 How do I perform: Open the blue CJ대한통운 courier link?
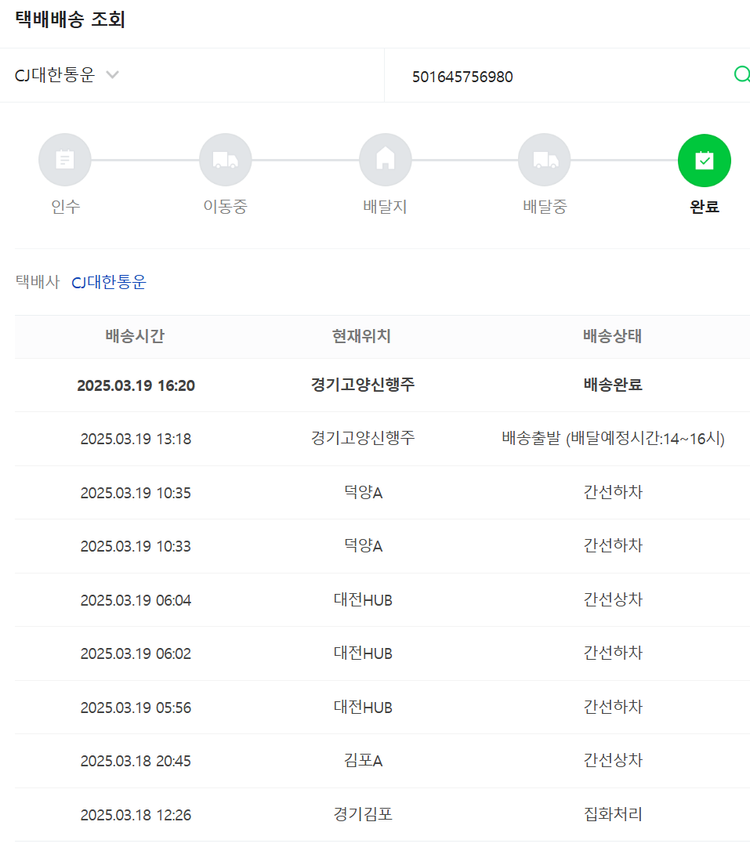[108, 282]
